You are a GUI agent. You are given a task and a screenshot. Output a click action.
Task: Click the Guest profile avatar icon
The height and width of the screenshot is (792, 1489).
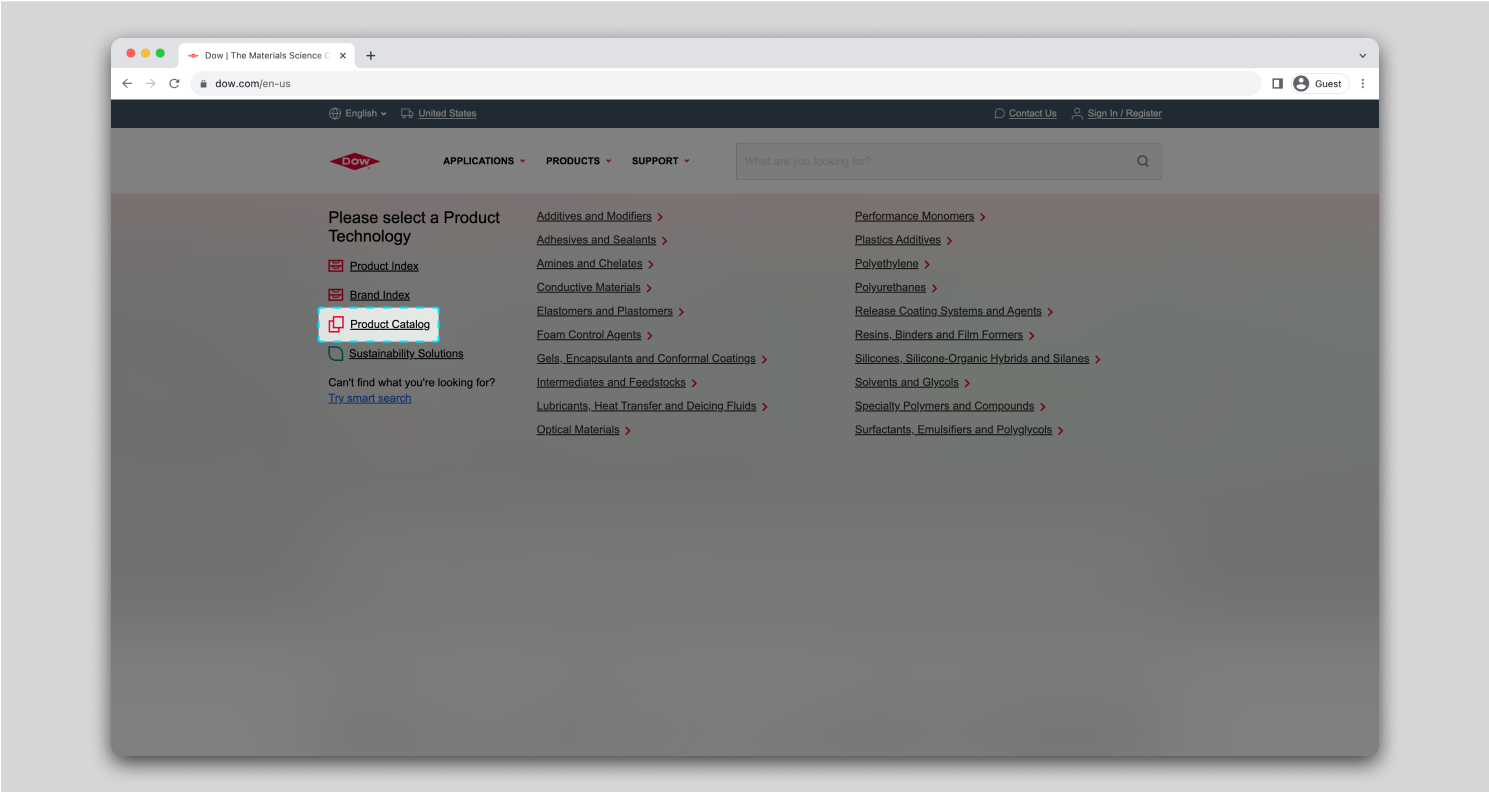point(1300,83)
